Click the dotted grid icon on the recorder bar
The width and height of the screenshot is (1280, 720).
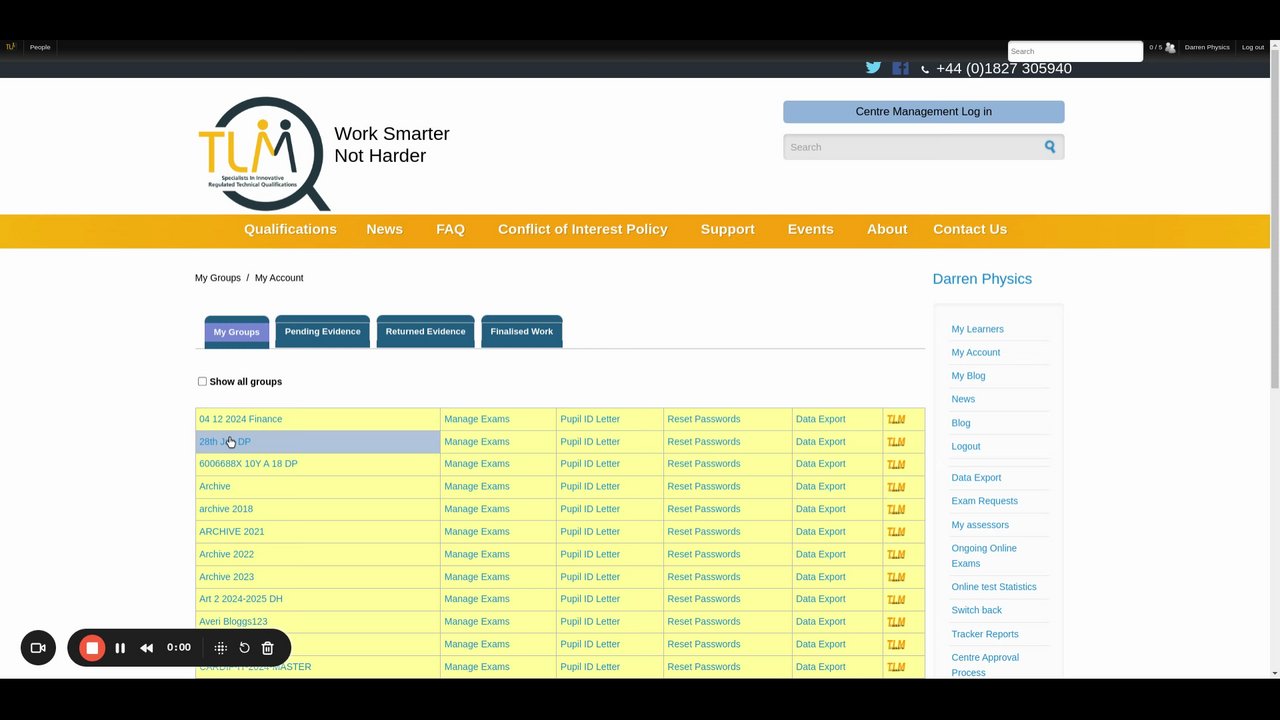[221, 648]
